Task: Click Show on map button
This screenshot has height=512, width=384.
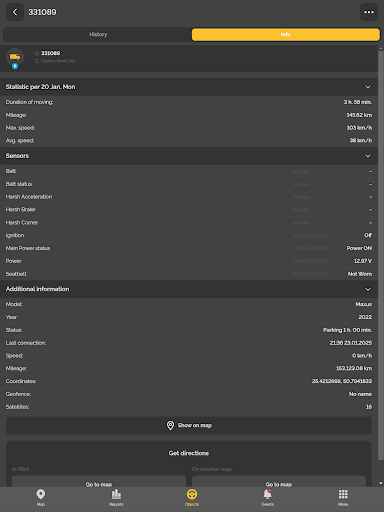Action: click(189, 425)
